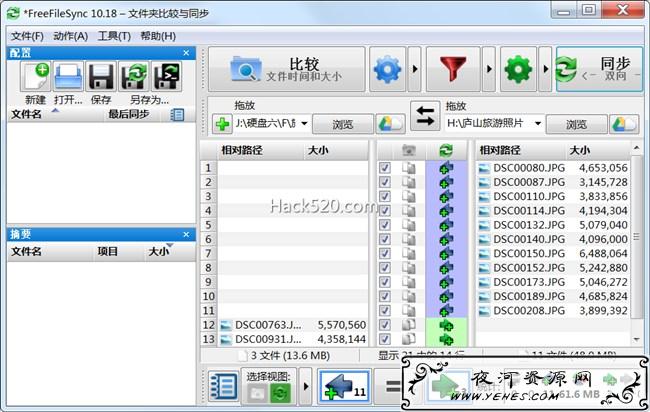The width and height of the screenshot is (650, 412).
Task: Switch to action view green icon
Action: click(280, 393)
